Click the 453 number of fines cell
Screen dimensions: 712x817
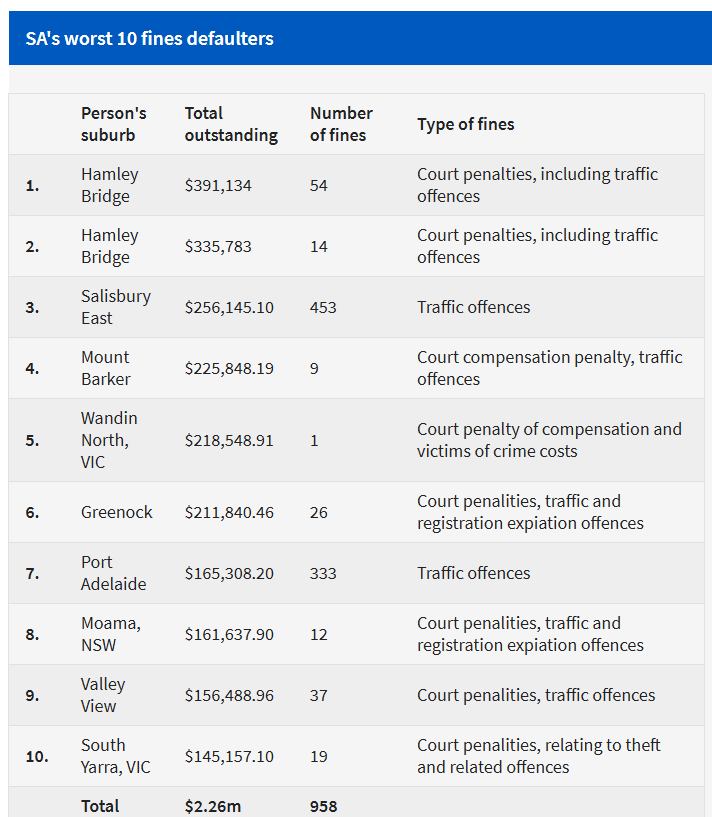[323, 307]
